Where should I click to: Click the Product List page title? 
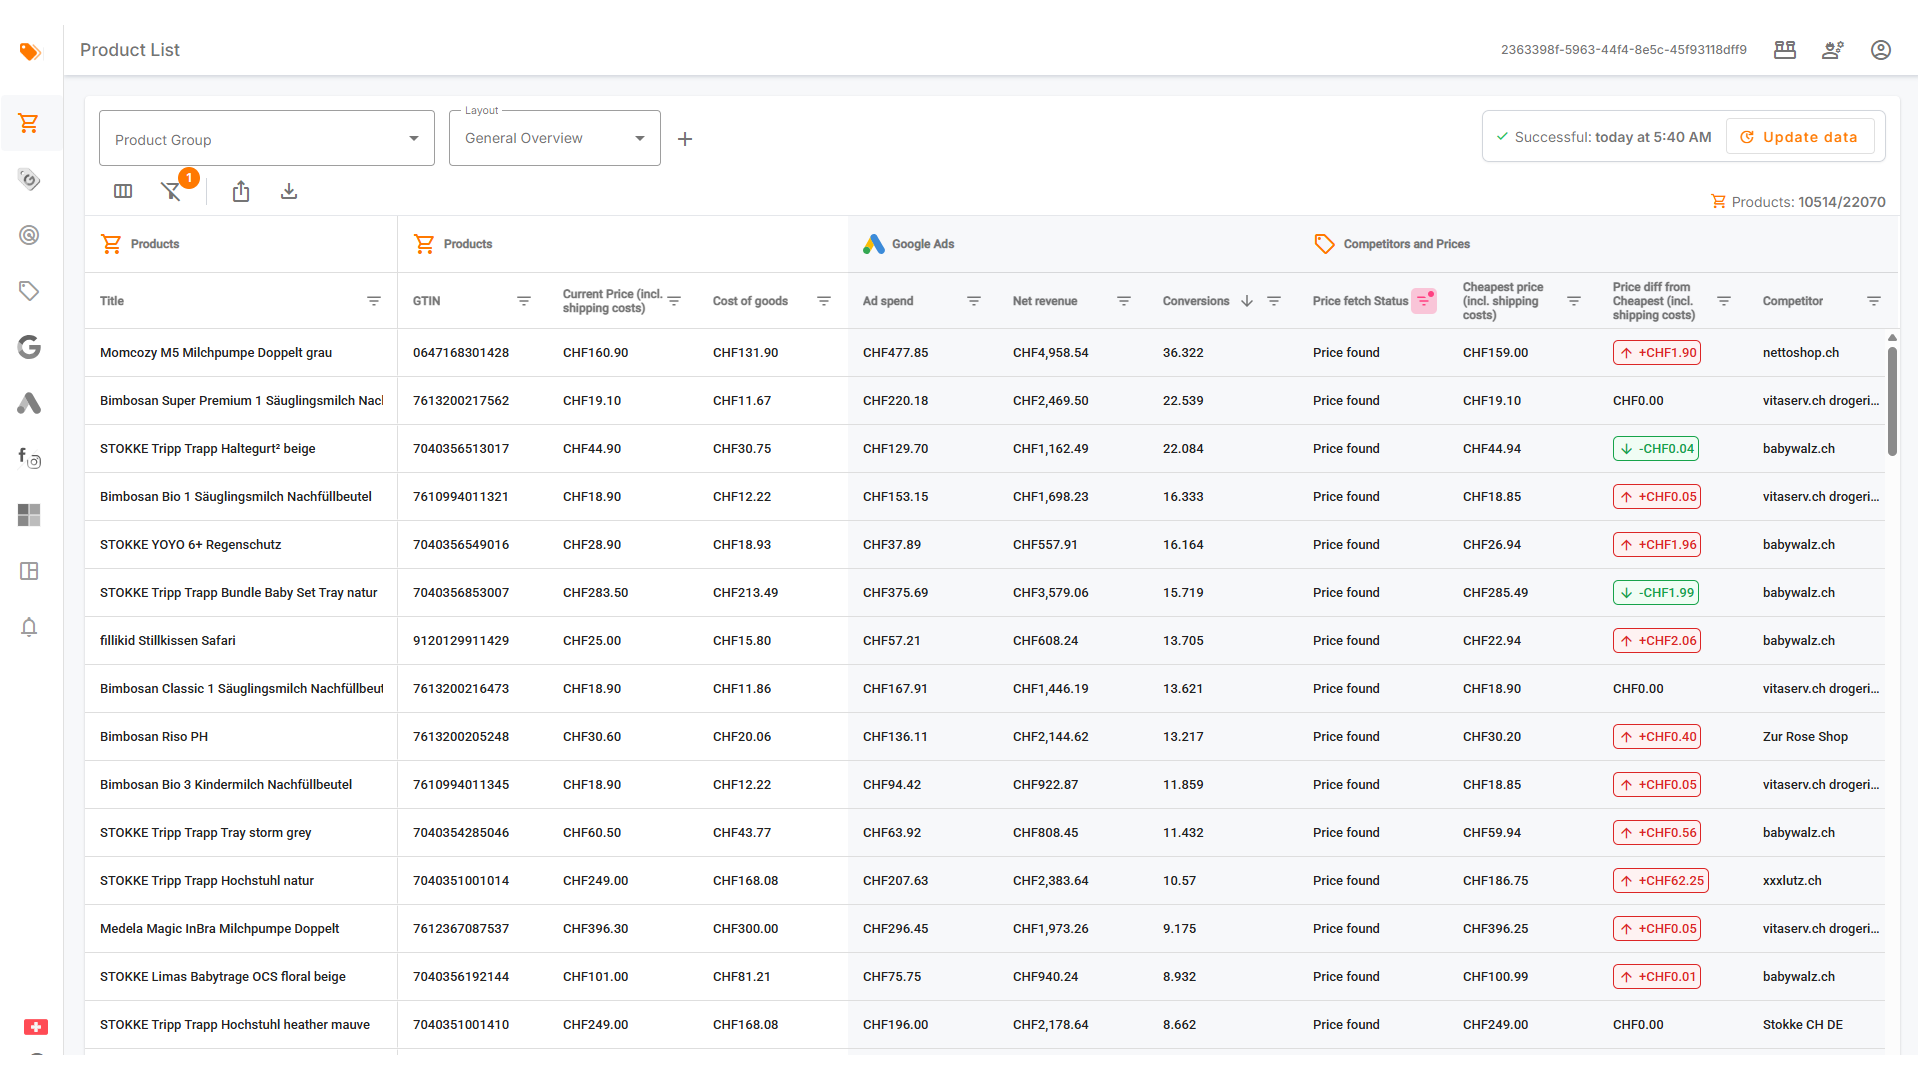pos(130,50)
